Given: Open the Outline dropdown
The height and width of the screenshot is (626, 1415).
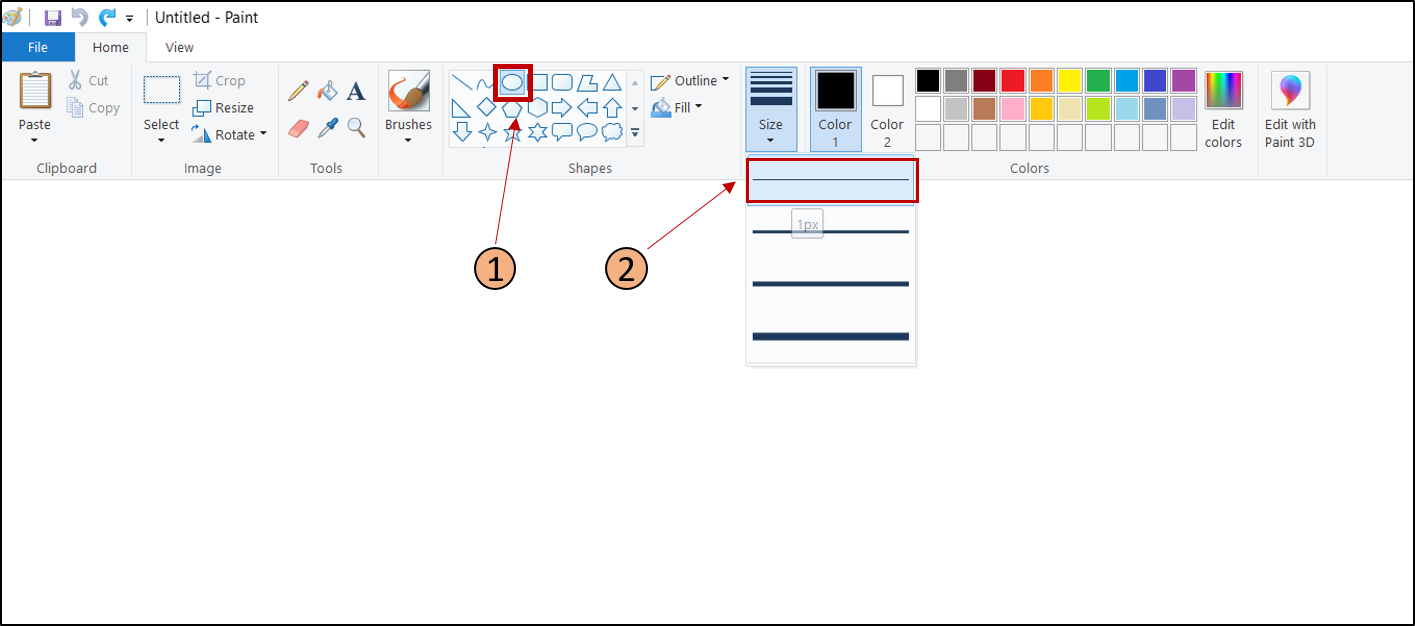Looking at the screenshot, I should pyautogui.click(x=690, y=81).
